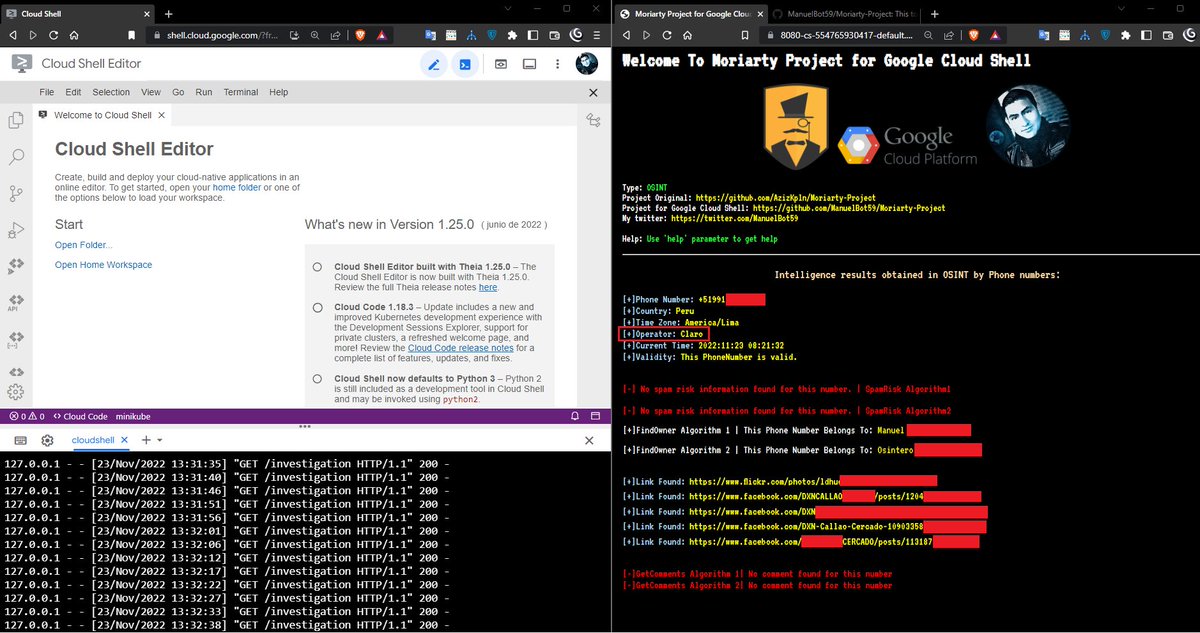Image resolution: width=1200 pixels, height=633 pixels.
Task: Click the Open Home Workspace link
Action: point(104,265)
